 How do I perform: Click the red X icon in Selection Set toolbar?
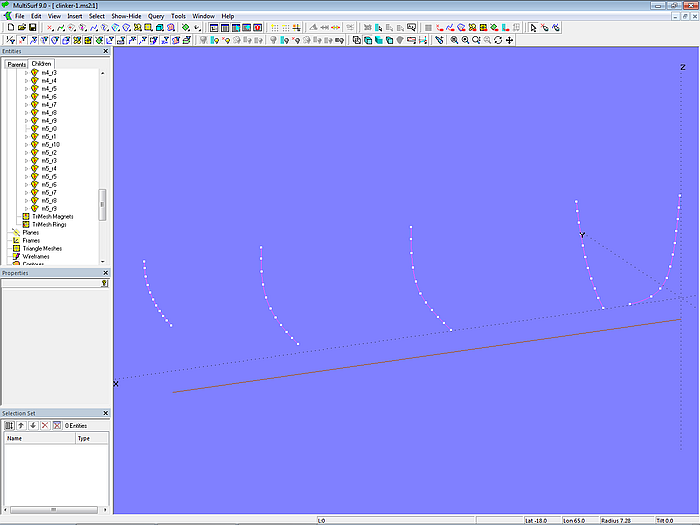(x=44, y=425)
